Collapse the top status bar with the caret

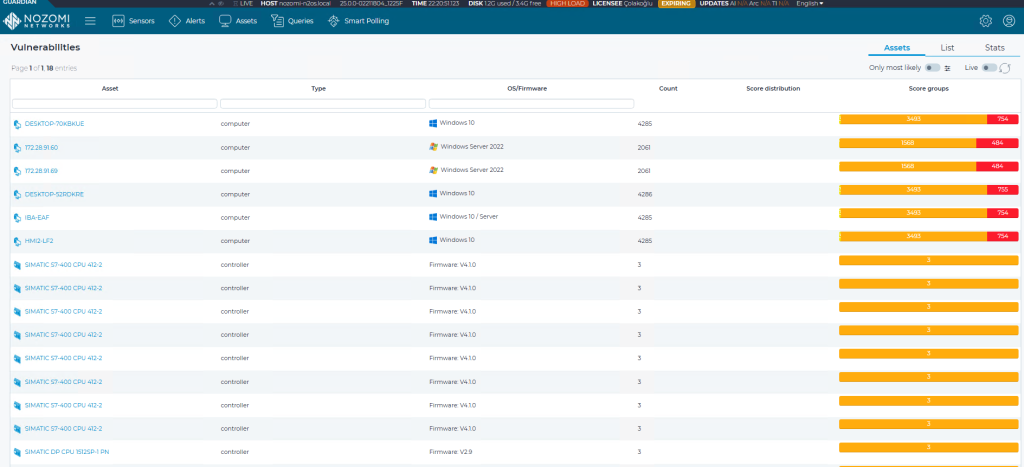(211, 3)
